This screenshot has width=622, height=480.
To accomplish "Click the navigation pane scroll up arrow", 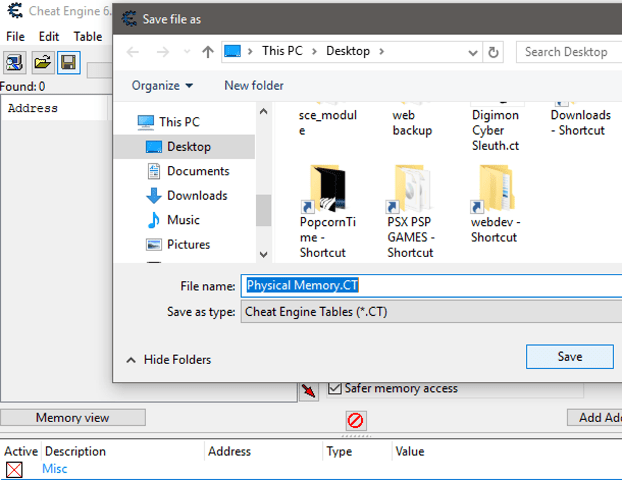I will coord(263,111).
